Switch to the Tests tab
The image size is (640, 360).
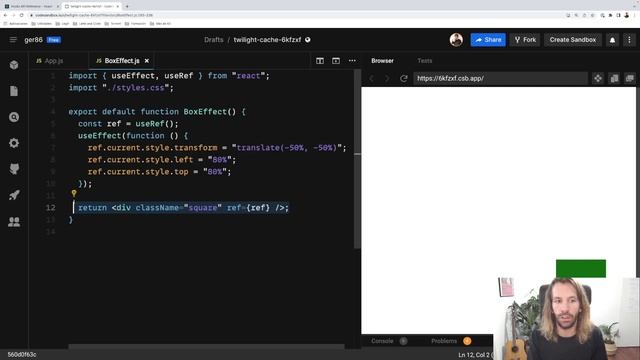click(x=424, y=60)
